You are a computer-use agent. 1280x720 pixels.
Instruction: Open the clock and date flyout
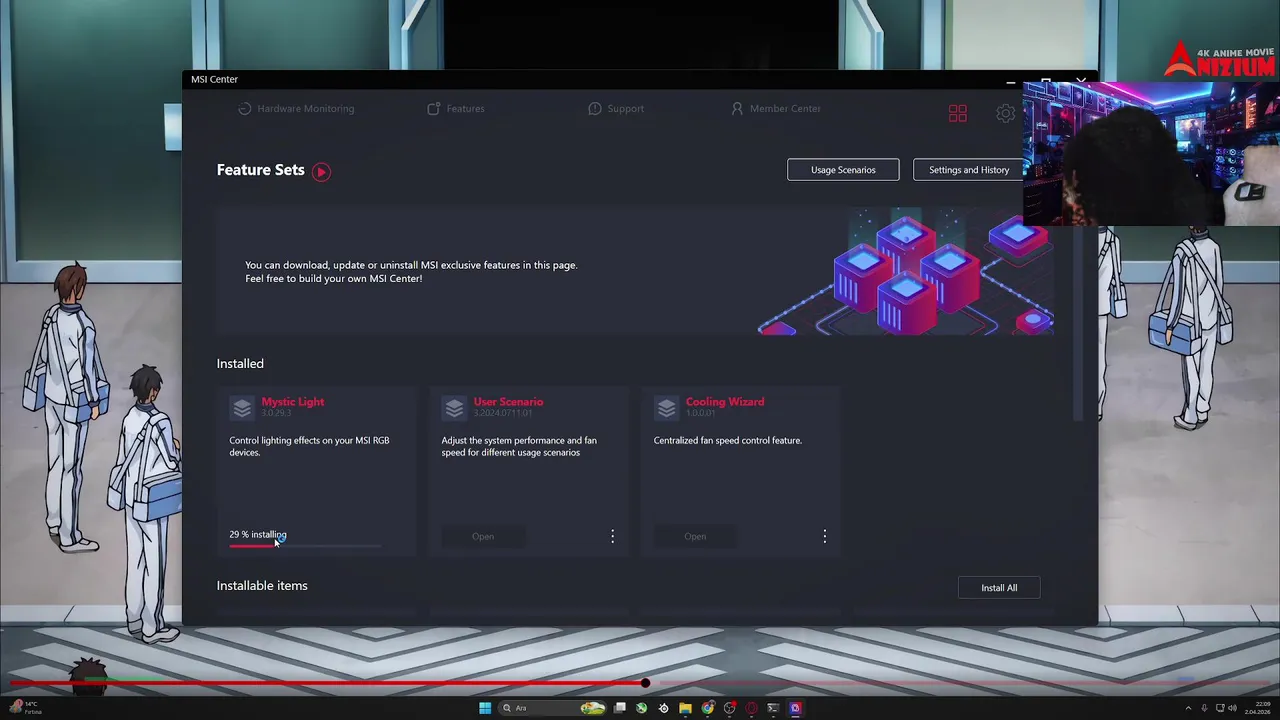(x=1259, y=708)
